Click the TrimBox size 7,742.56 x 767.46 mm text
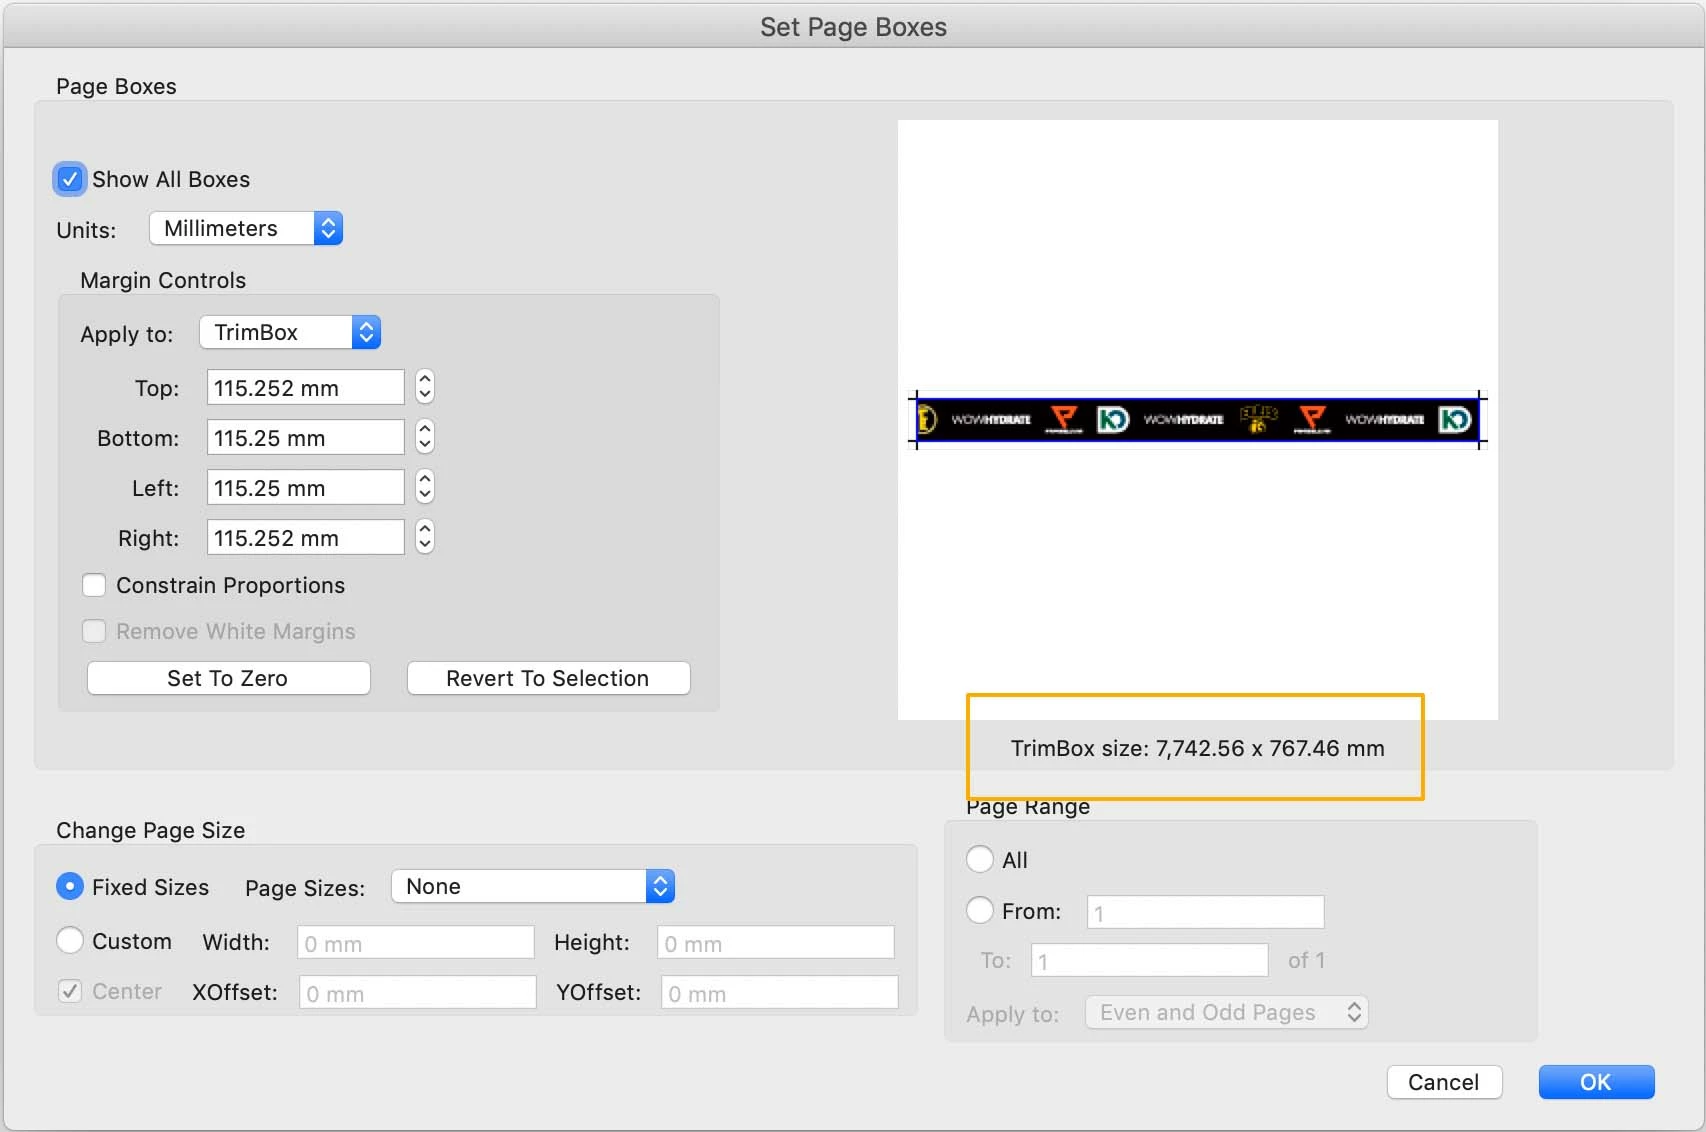The height and width of the screenshot is (1132, 1706). (x=1198, y=748)
